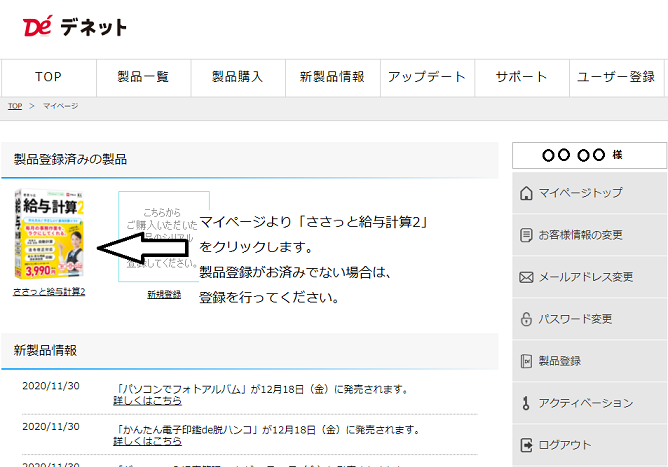Image resolution: width=668 pixels, height=467 pixels.
Task: Open マイページトップ in sidebar
Action: [x=590, y=193]
